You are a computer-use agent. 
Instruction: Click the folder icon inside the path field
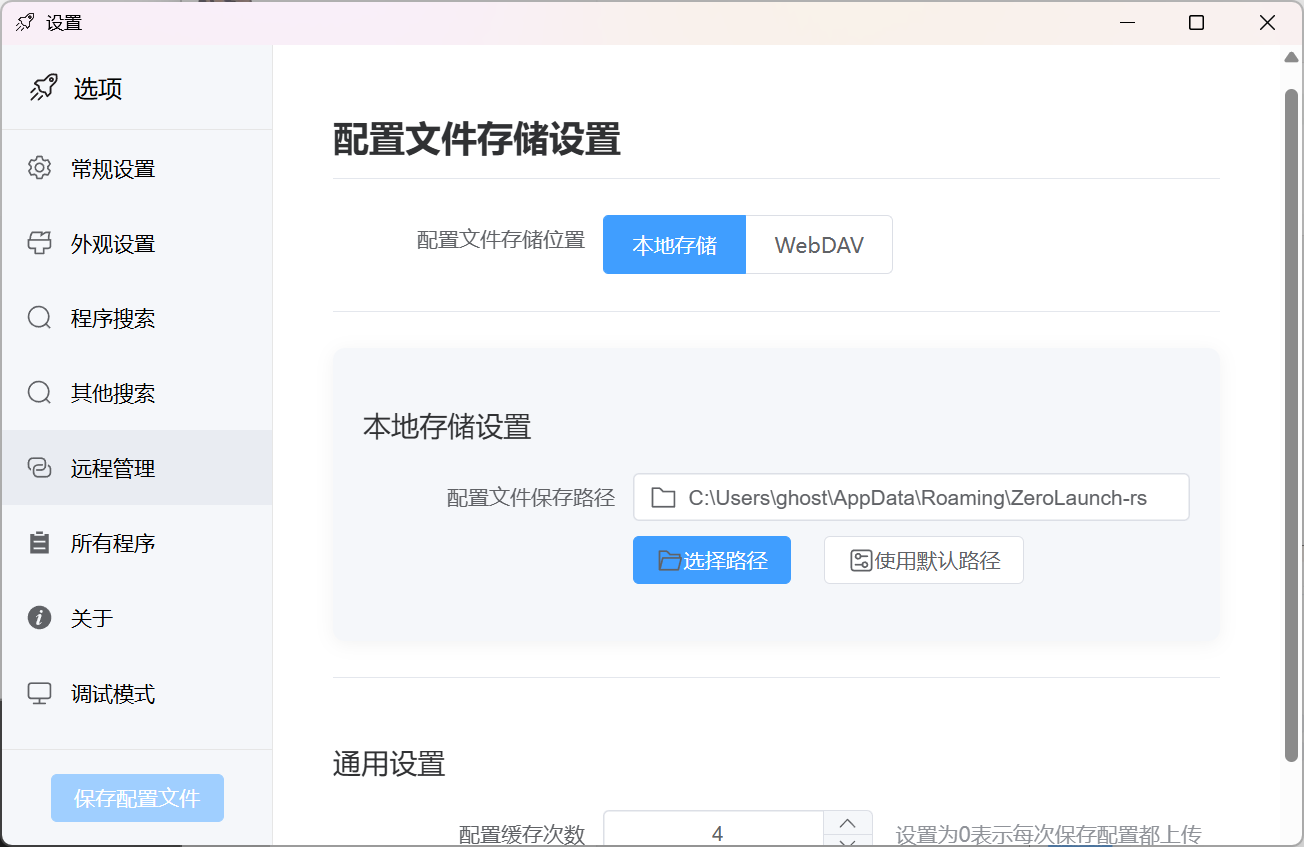click(x=663, y=497)
